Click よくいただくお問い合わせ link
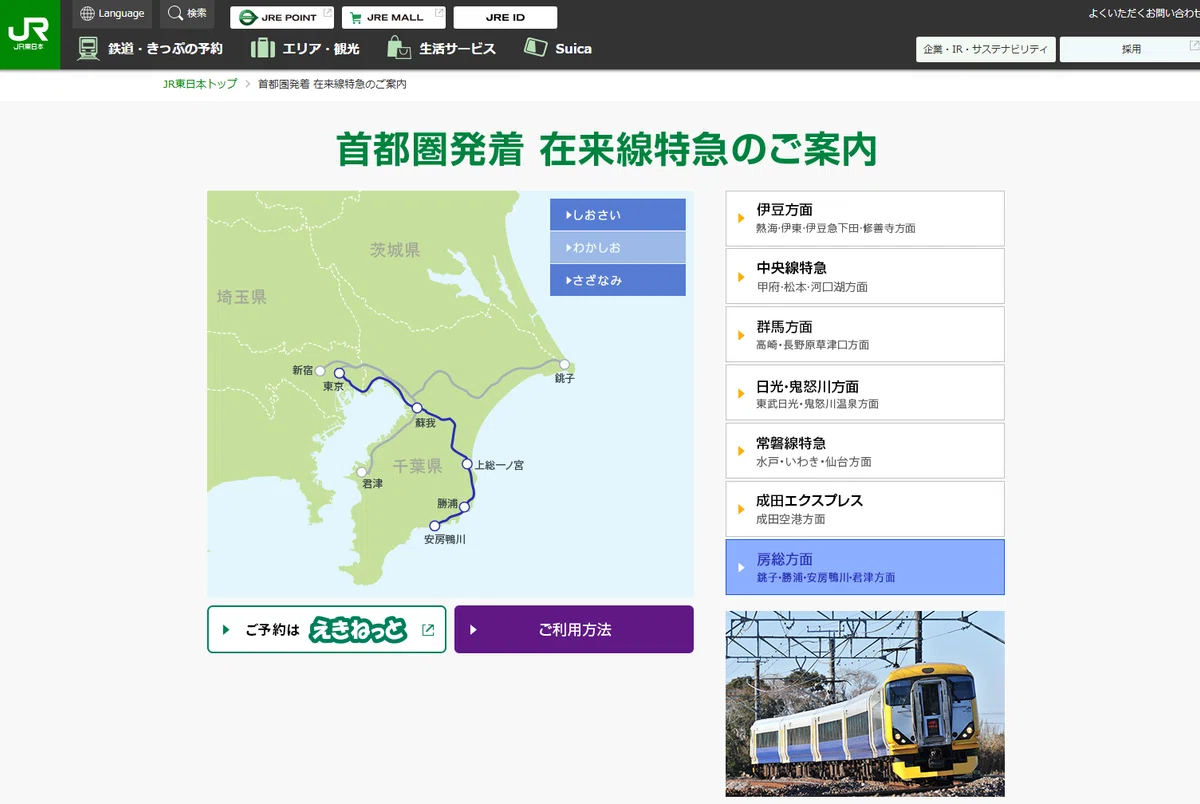The image size is (1200, 804). tap(1144, 14)
